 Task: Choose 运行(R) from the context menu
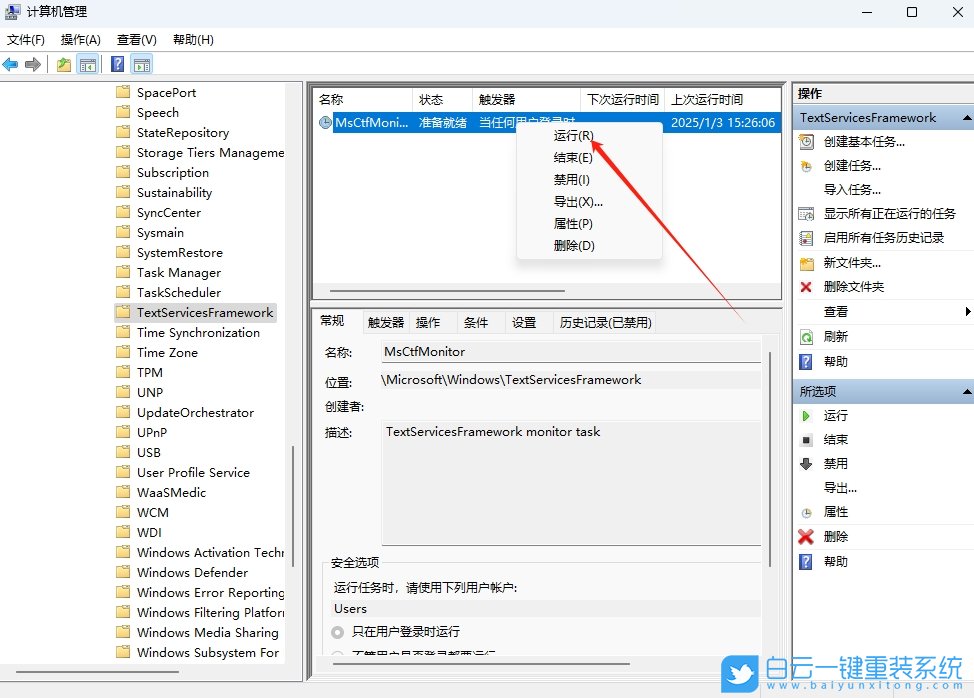[572, 136]
